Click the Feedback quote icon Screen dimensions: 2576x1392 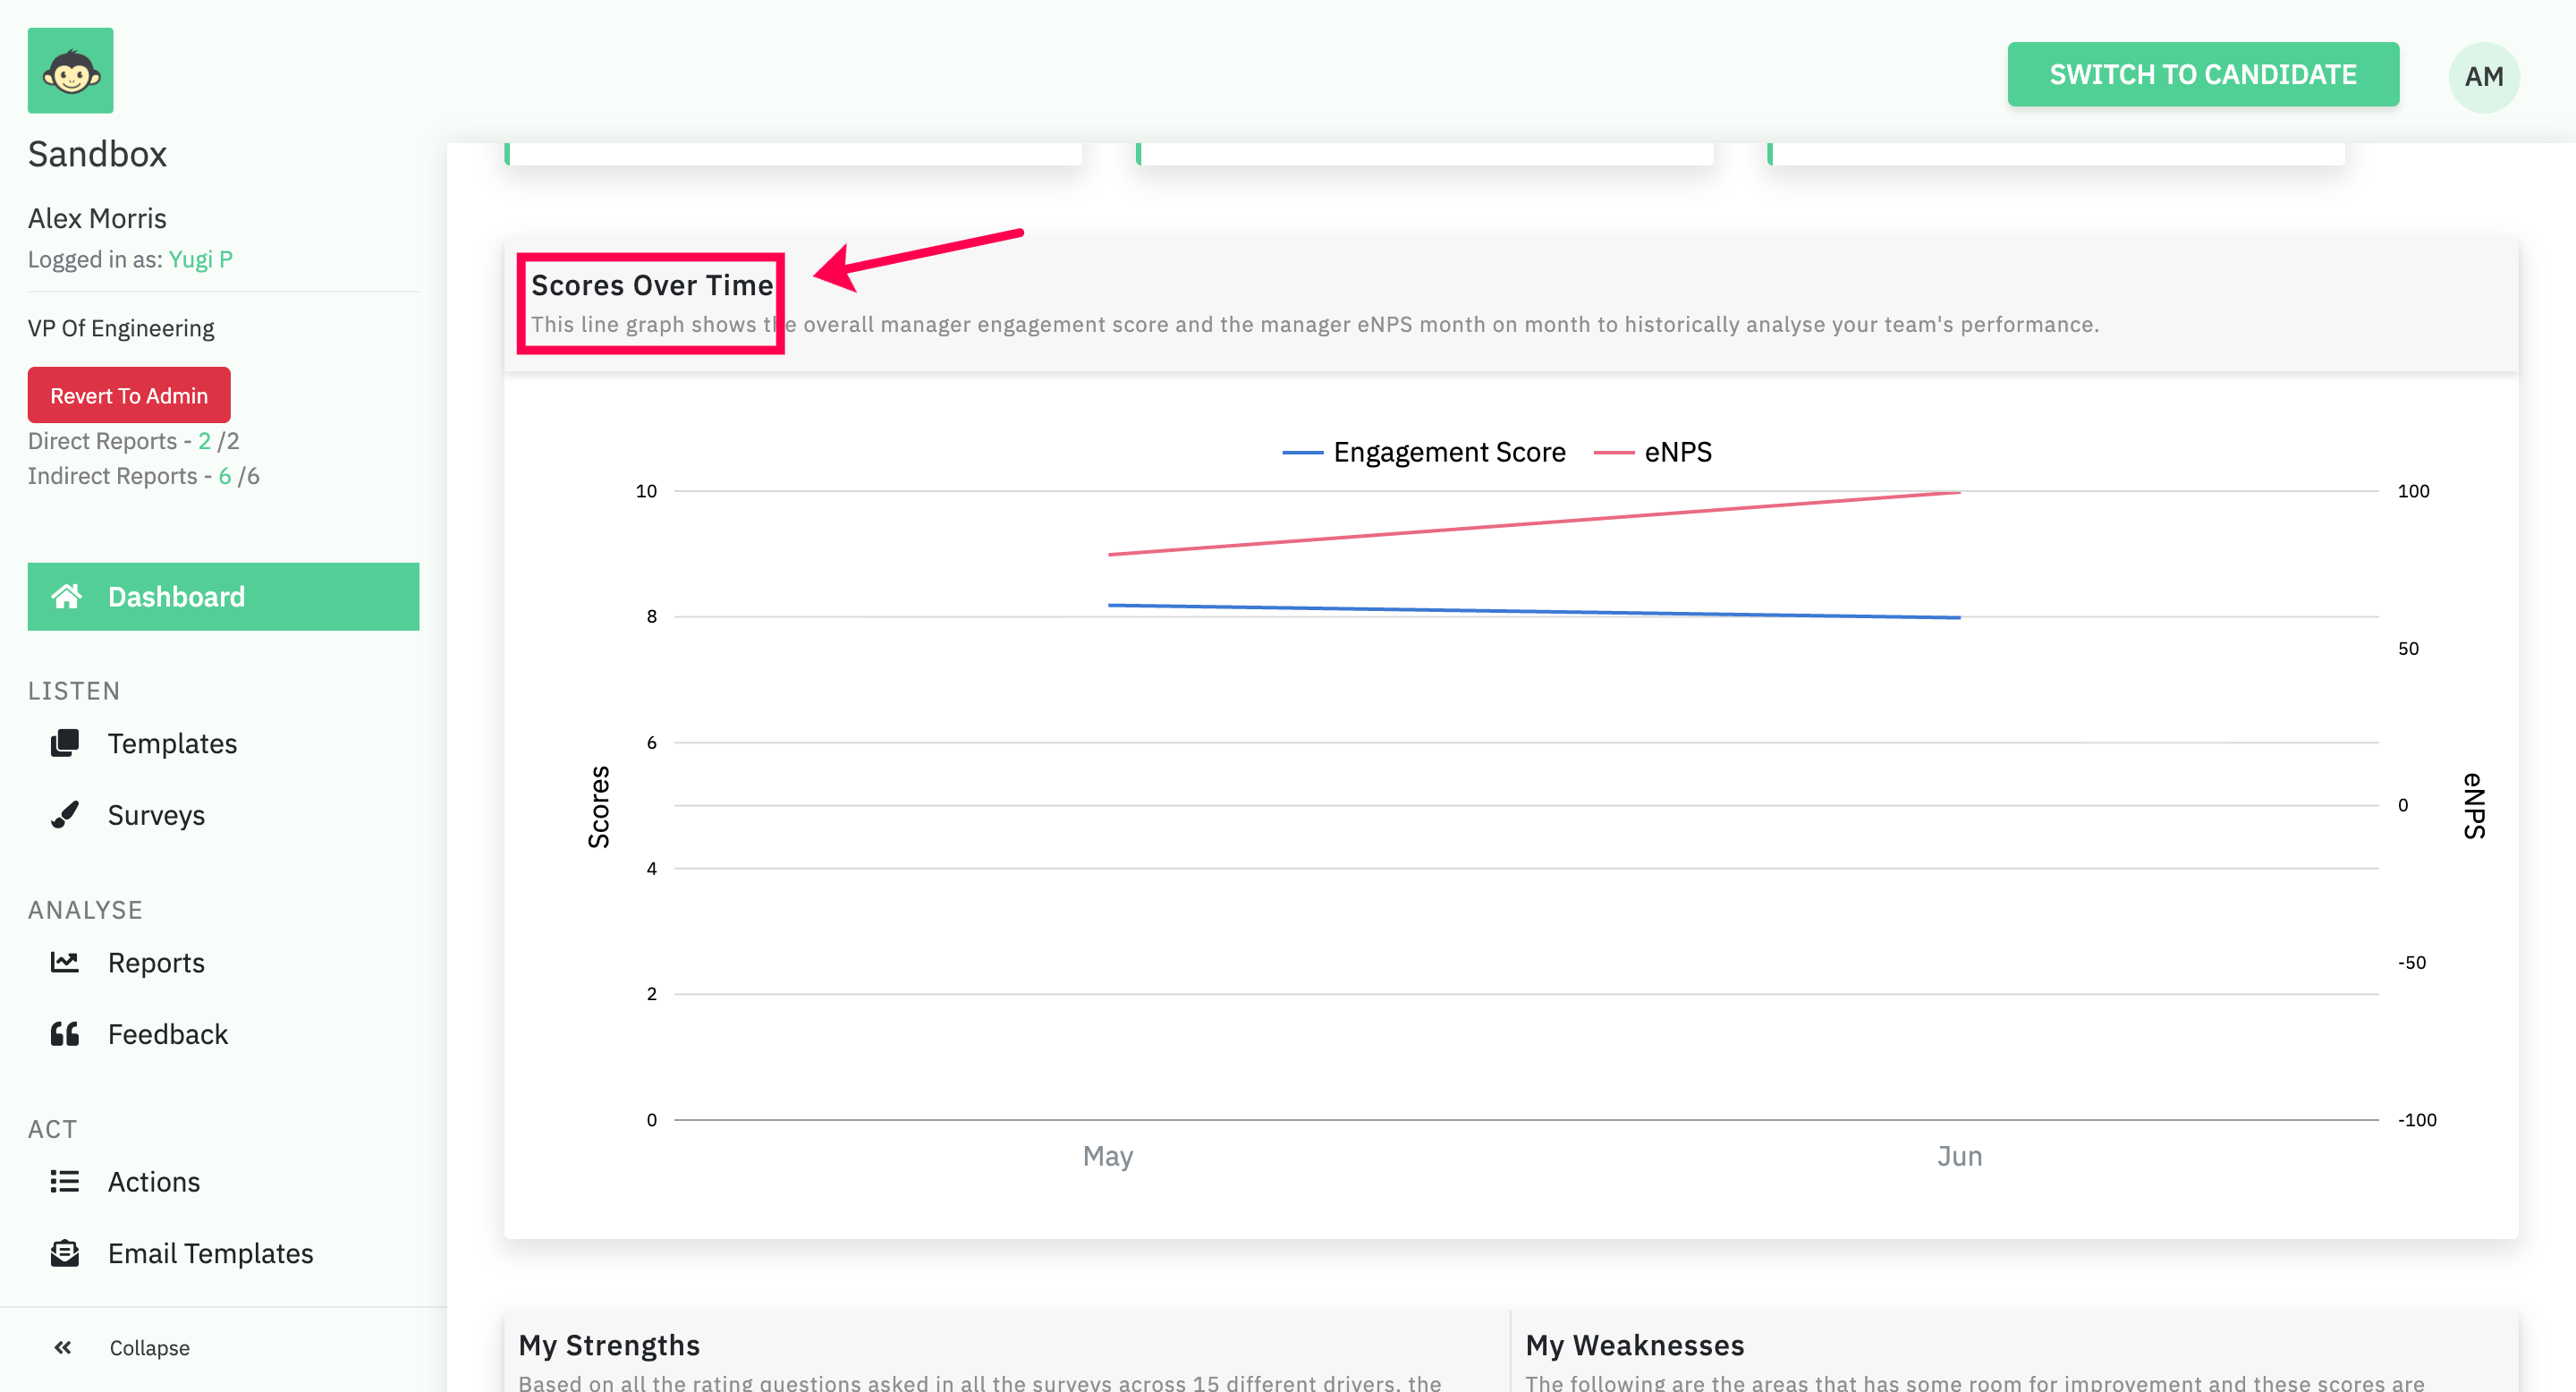65,1033
